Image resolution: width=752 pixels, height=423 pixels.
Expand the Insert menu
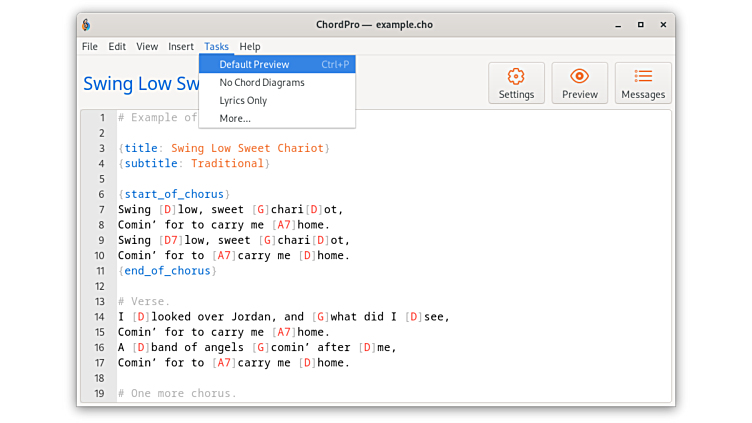click(x=181, y=47)
